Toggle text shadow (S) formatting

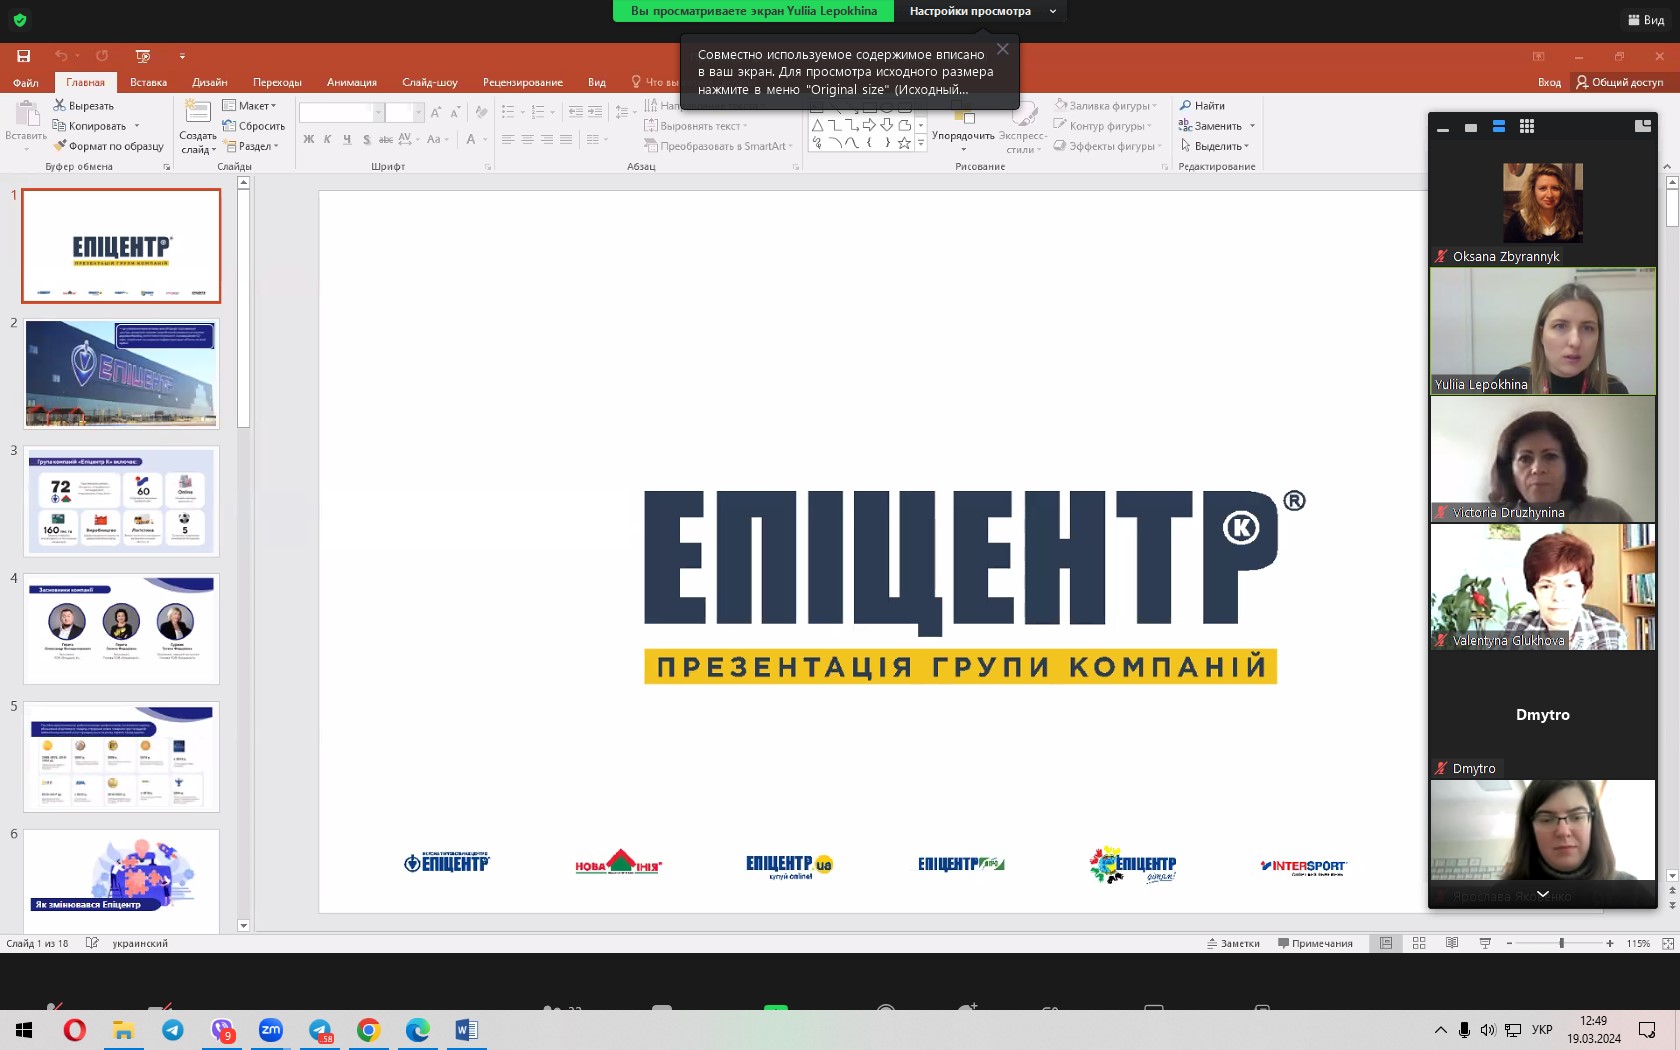pos(367,139)
